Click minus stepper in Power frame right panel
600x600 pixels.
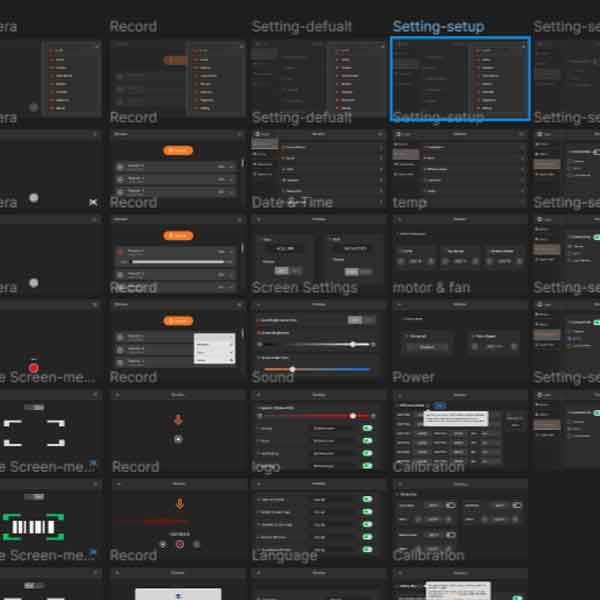475,347
